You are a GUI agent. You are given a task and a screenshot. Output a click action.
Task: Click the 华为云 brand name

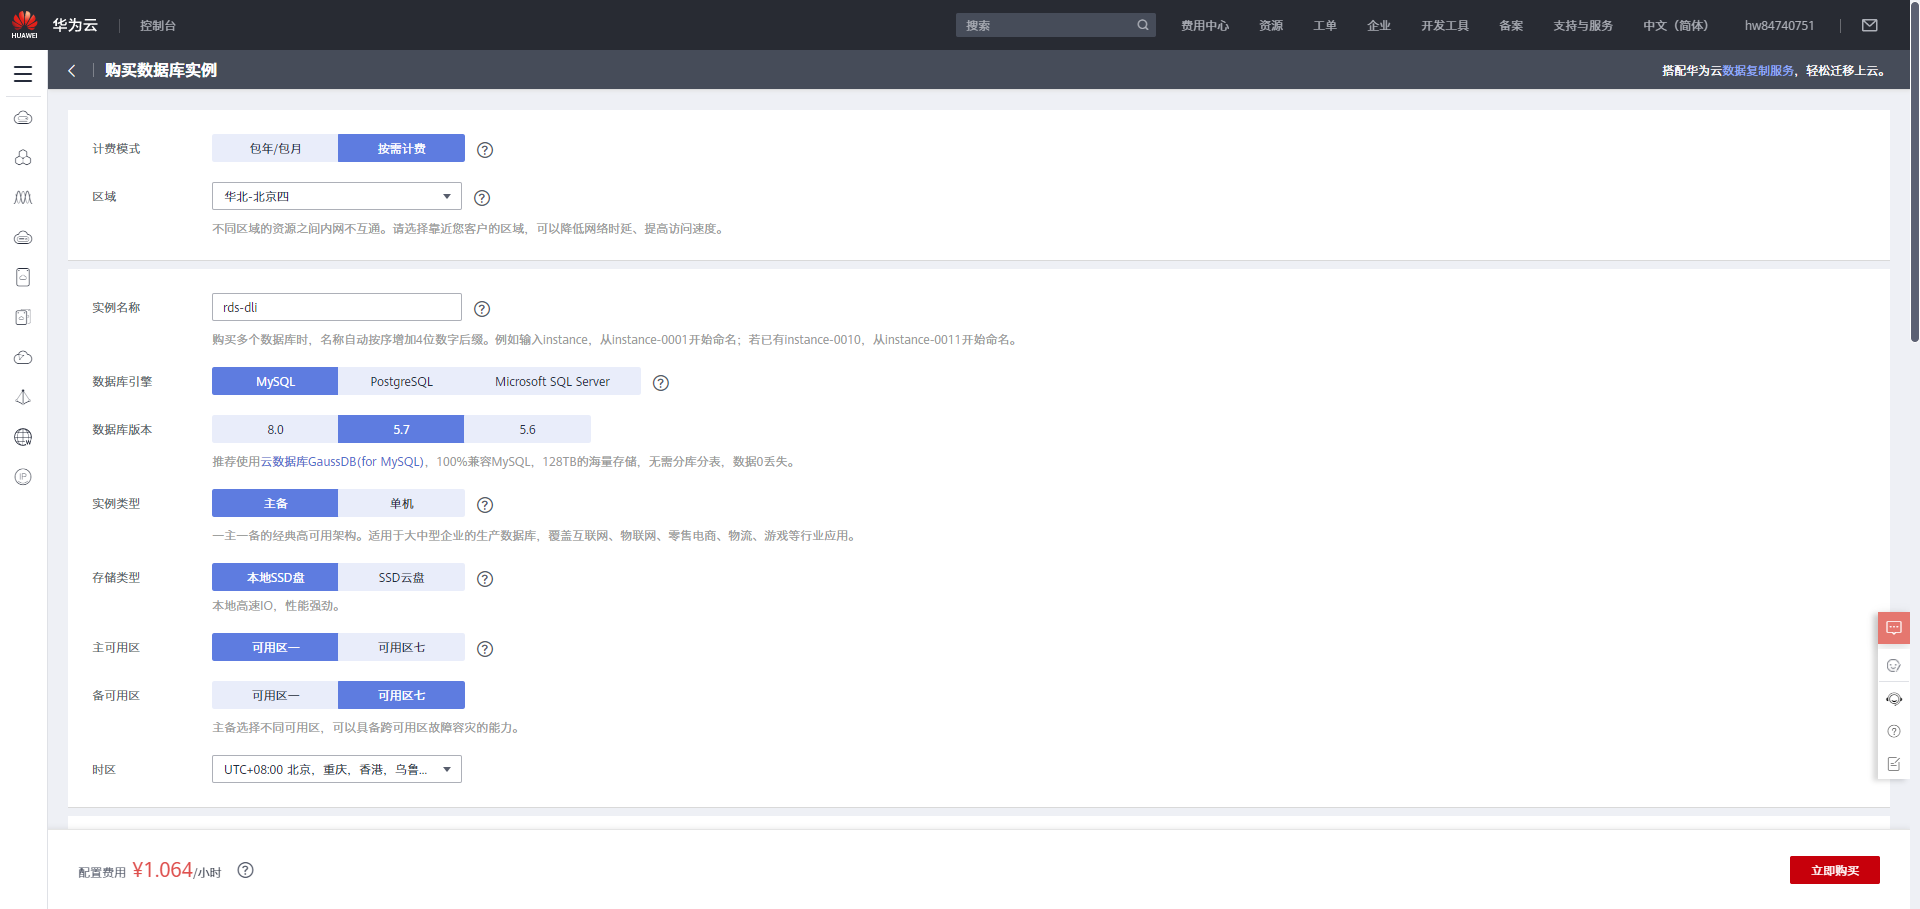tap(75, 25)
